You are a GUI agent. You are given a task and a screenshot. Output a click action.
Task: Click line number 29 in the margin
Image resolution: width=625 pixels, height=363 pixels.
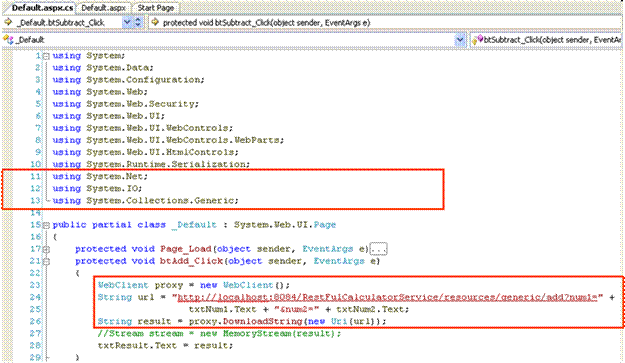(x=35, y=357)
